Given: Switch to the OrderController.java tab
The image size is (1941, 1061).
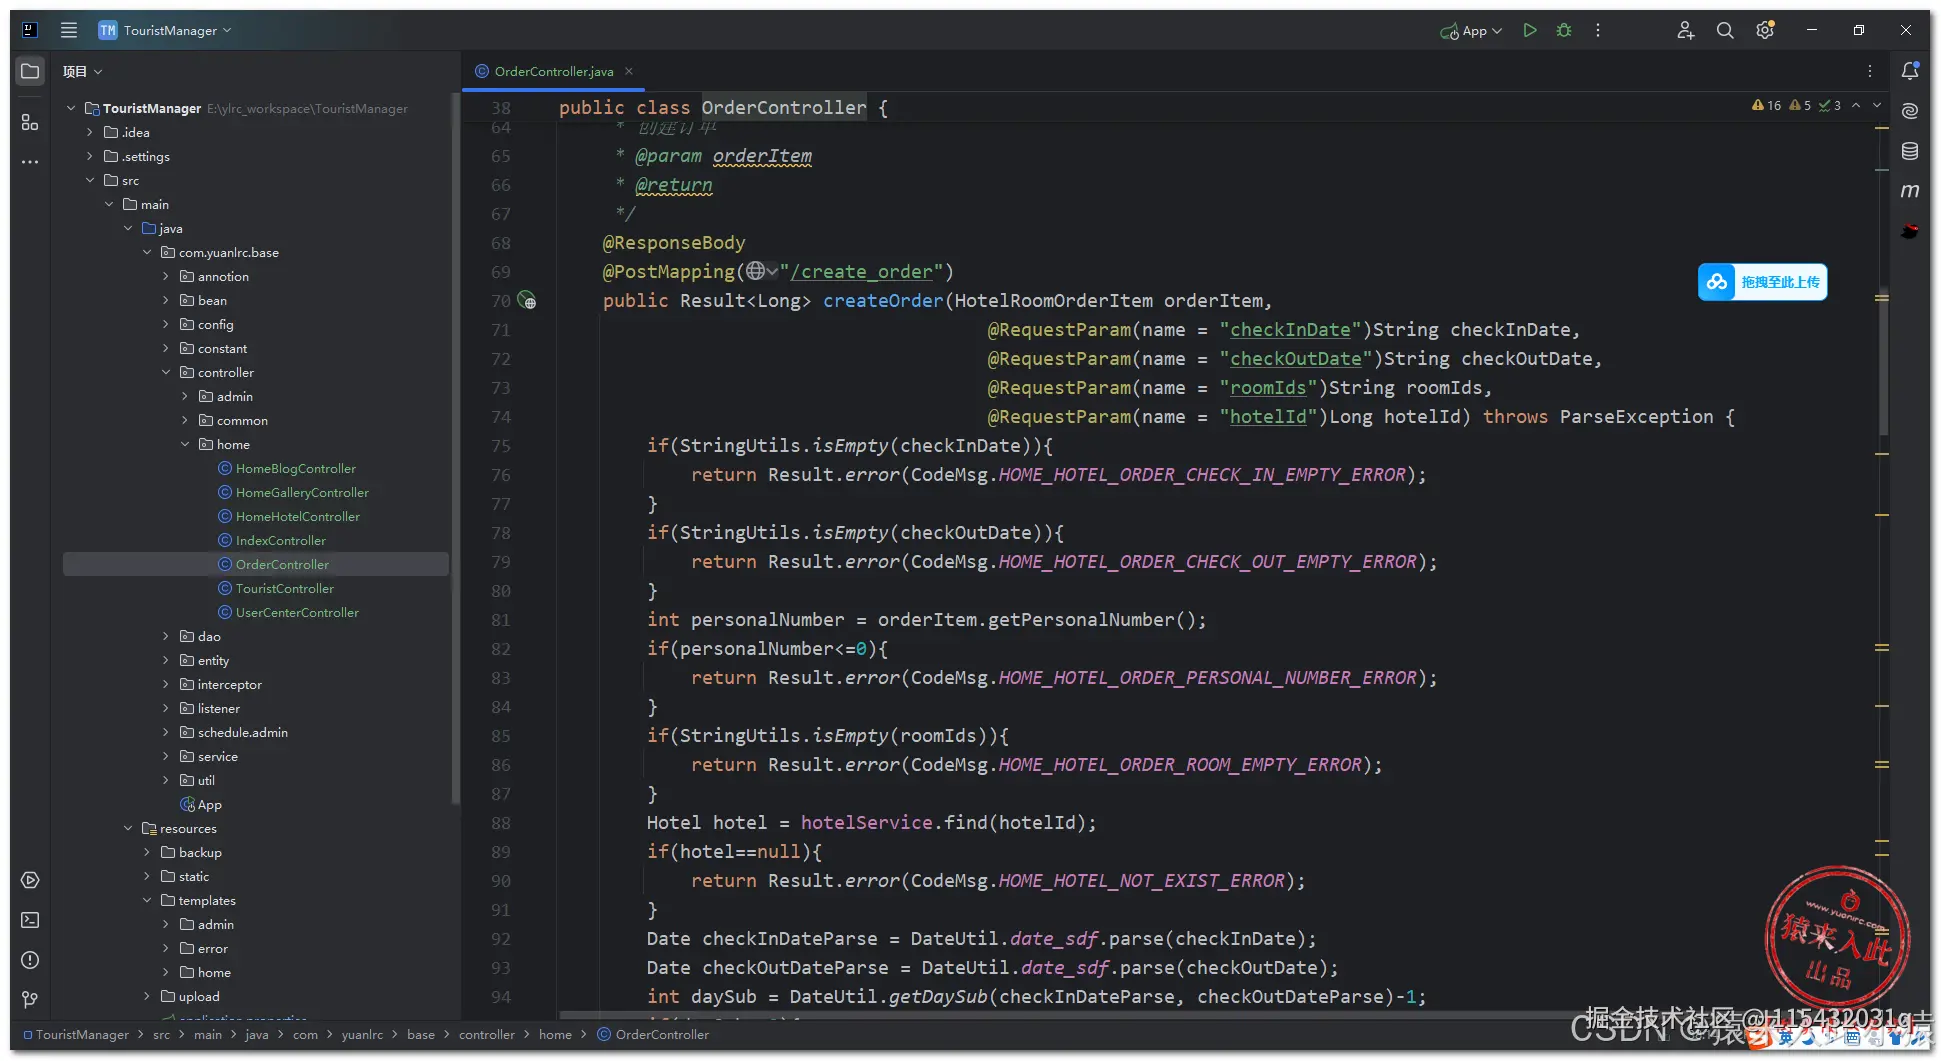Looking at the screenshot, I should click(553, 72).
